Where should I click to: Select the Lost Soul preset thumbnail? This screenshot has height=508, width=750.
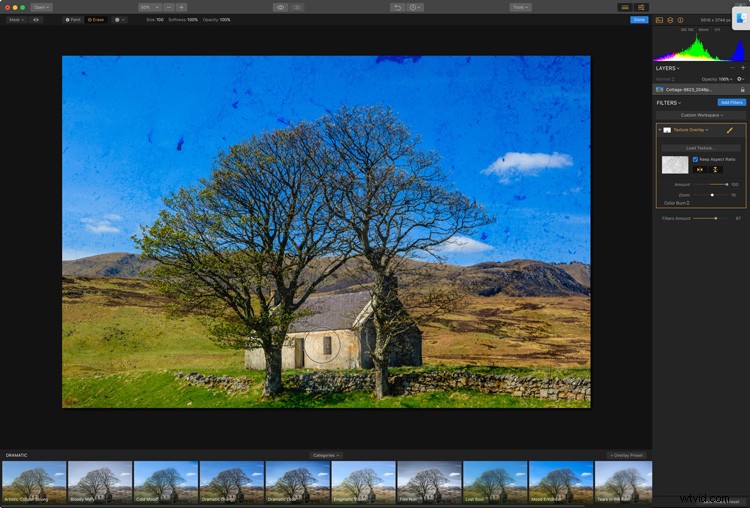(496, 482)
